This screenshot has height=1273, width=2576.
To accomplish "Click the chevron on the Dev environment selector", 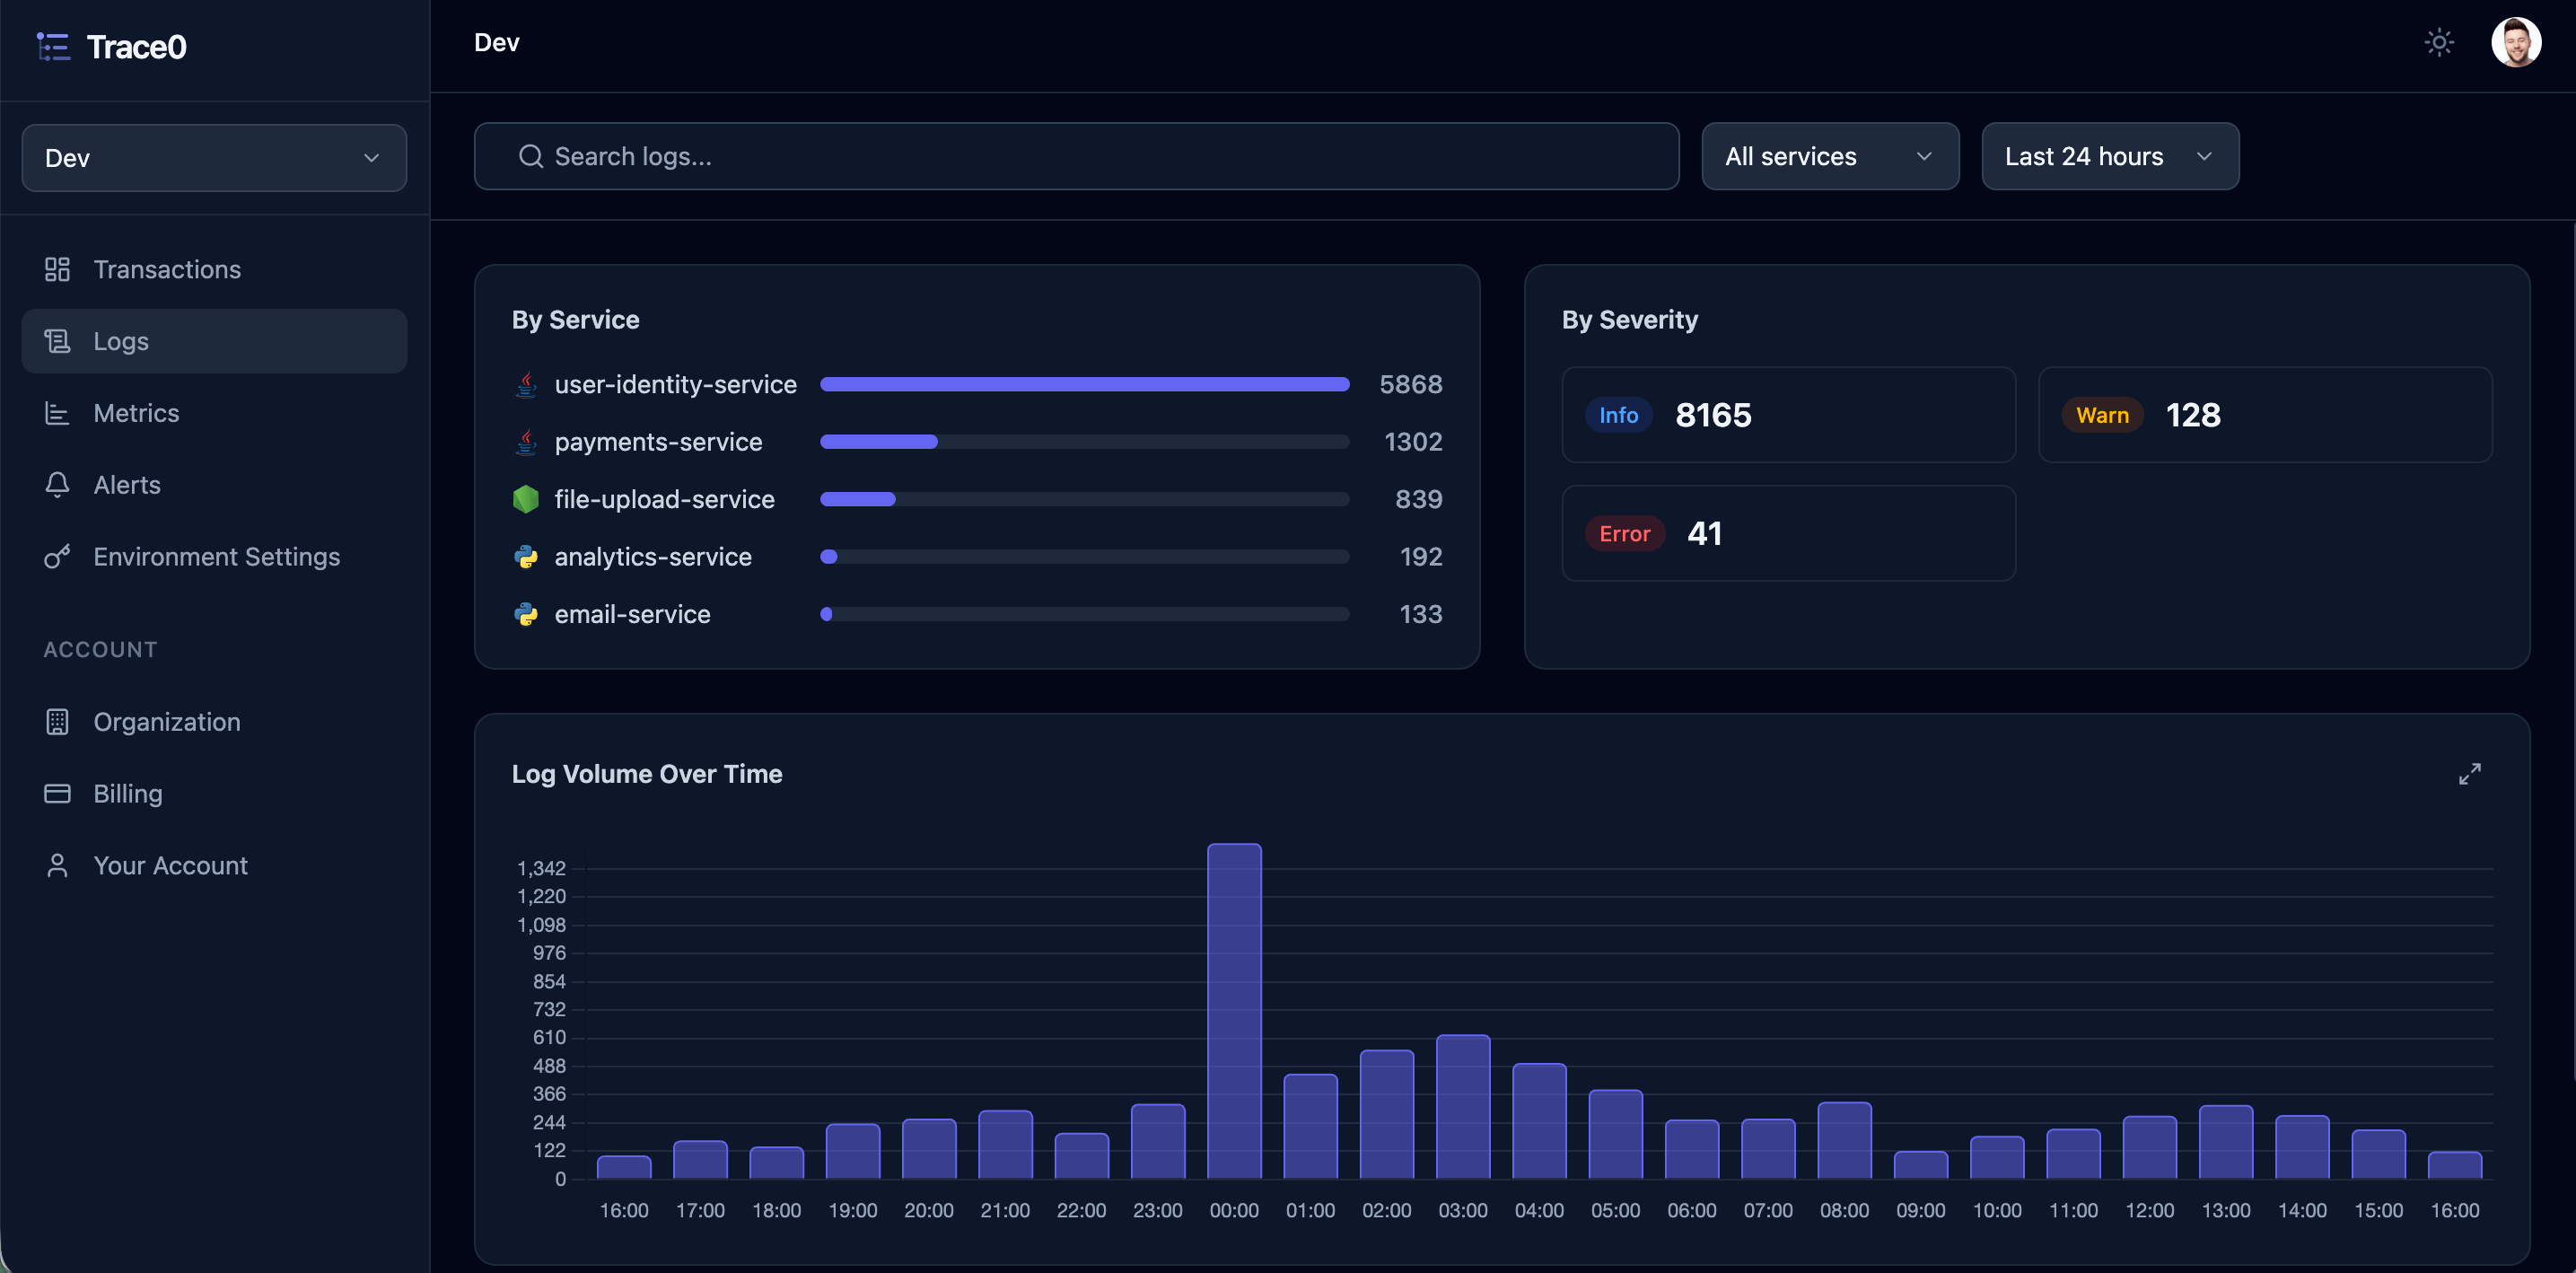I will pyautogui.click(x=371, y=158).
